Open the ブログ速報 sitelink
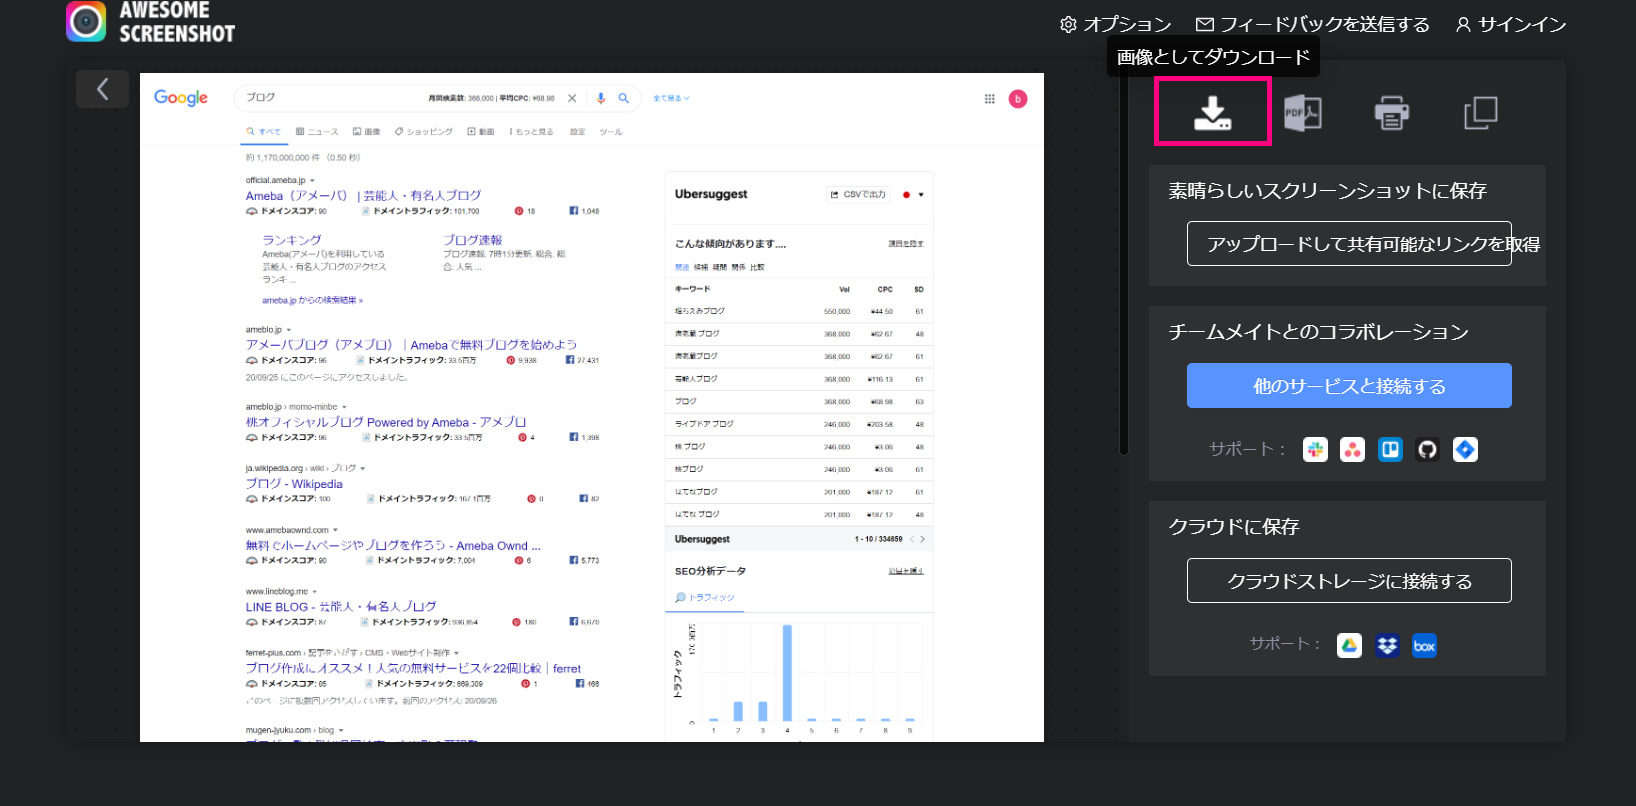This screenshot has height=806, width=1636. [473, 241]
